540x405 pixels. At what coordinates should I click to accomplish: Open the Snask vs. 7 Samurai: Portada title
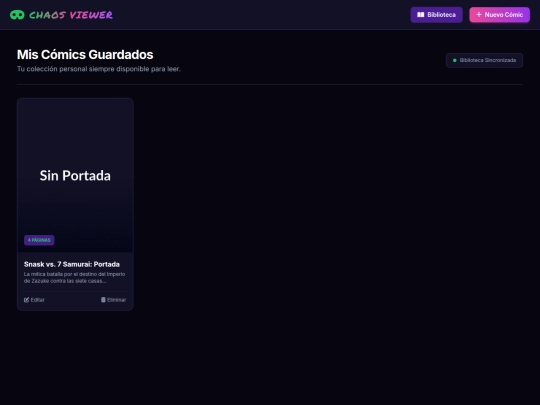coord(72,264)
